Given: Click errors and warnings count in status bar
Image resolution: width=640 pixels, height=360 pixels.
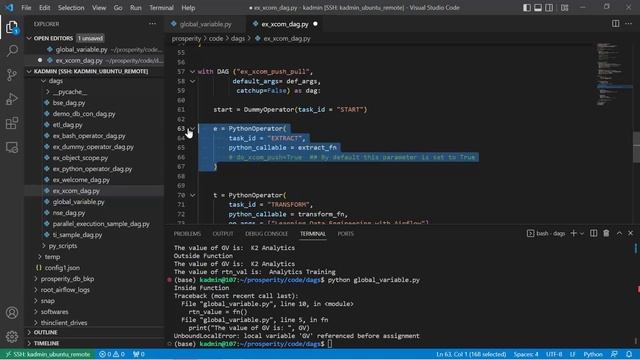Looking at the screenshot, I should click(112, 354).
